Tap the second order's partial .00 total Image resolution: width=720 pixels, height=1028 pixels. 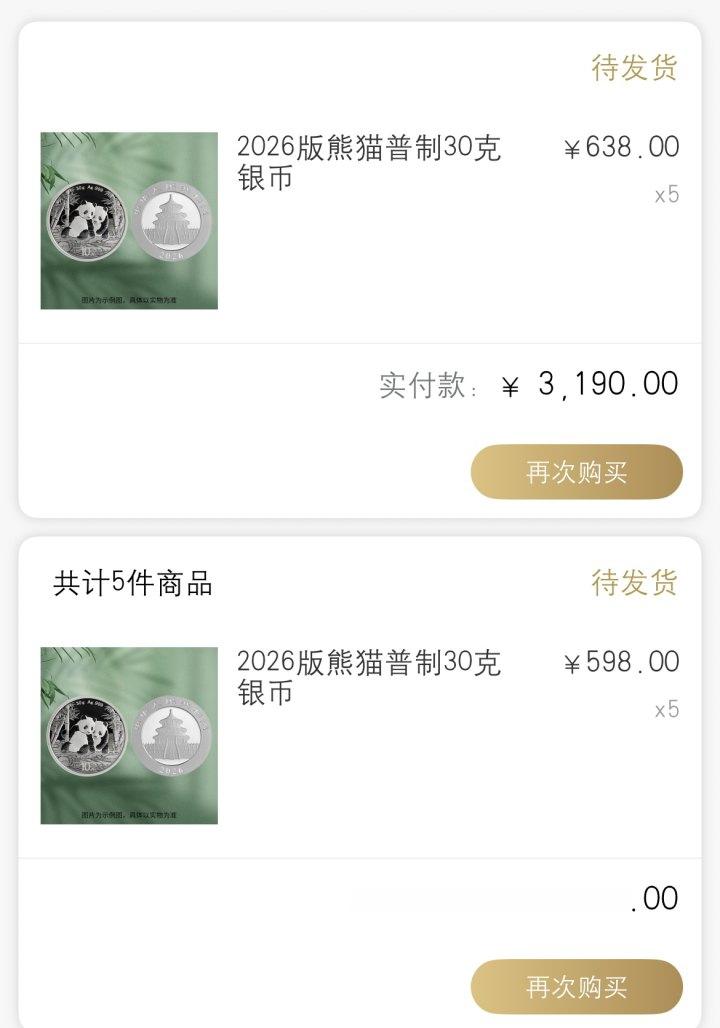click(654, 899)
